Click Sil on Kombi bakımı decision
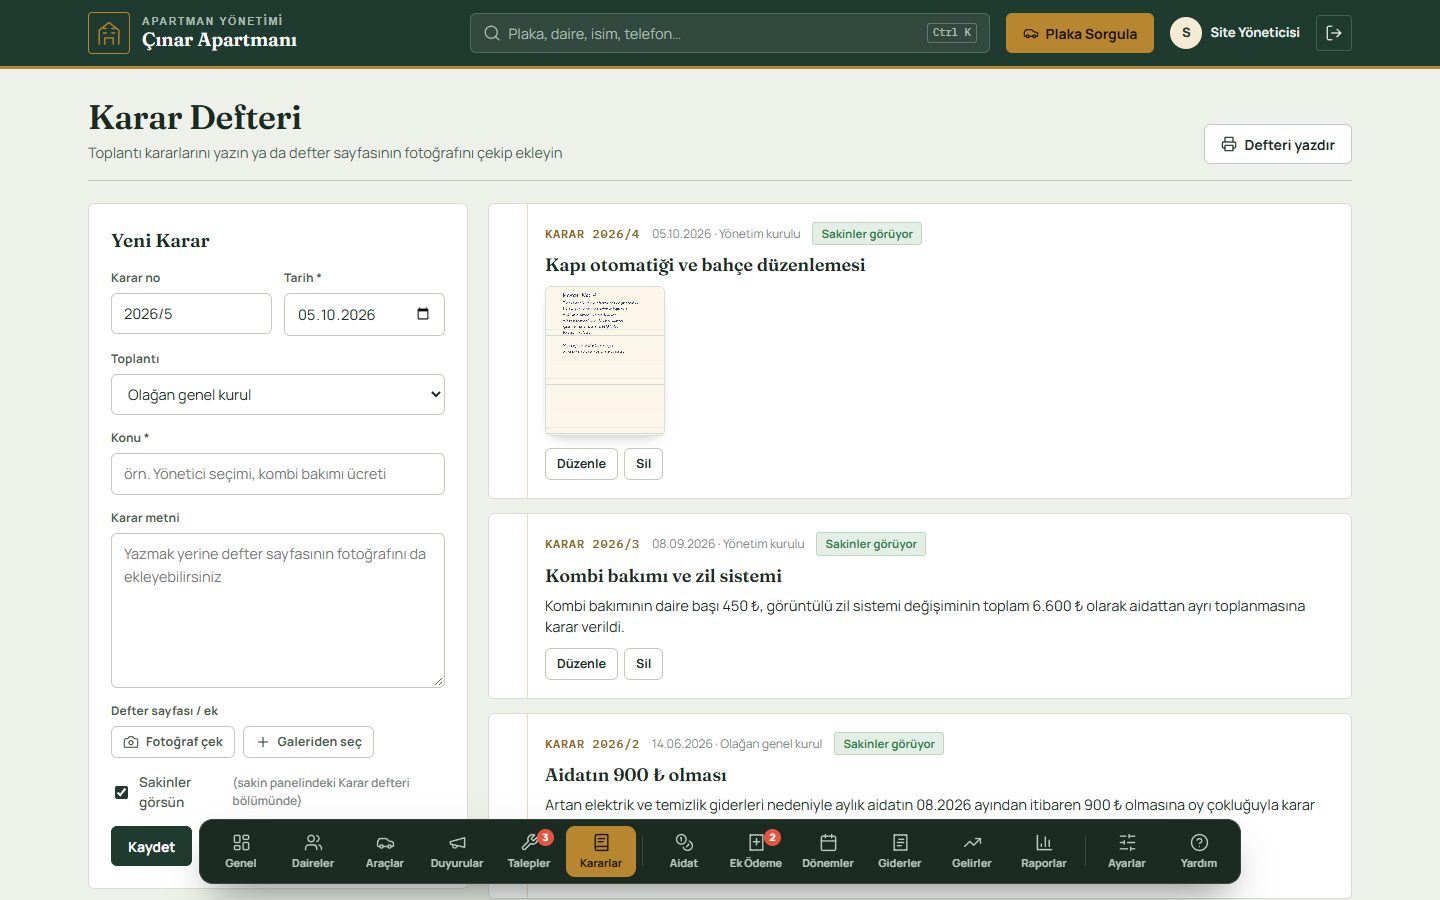The image size is (1440, 900). click(x=643, y=664)
